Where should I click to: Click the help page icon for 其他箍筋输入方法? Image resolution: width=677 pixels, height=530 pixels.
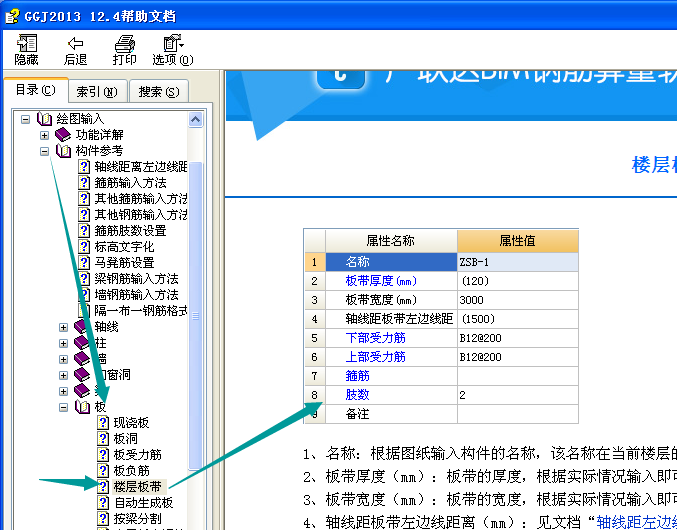84,199
